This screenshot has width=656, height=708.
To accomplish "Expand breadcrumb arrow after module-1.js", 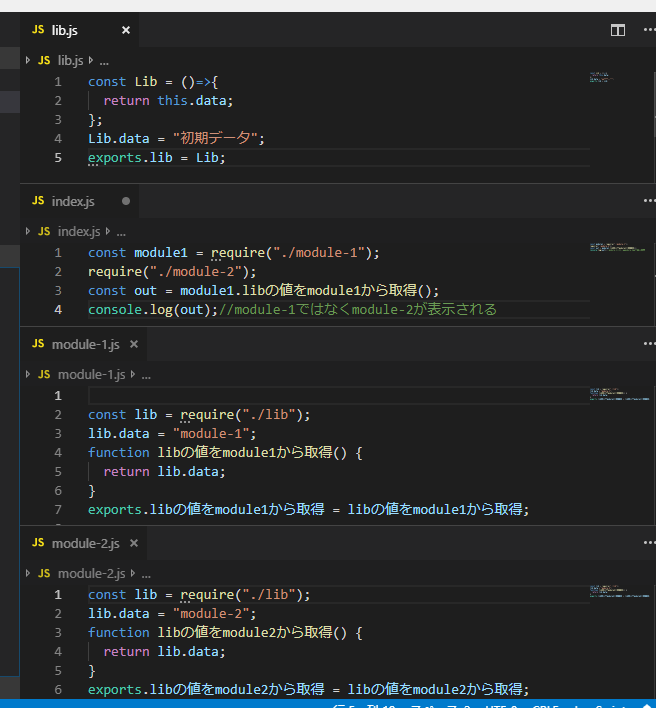I will pyautogui.click(x=133, y=374).
